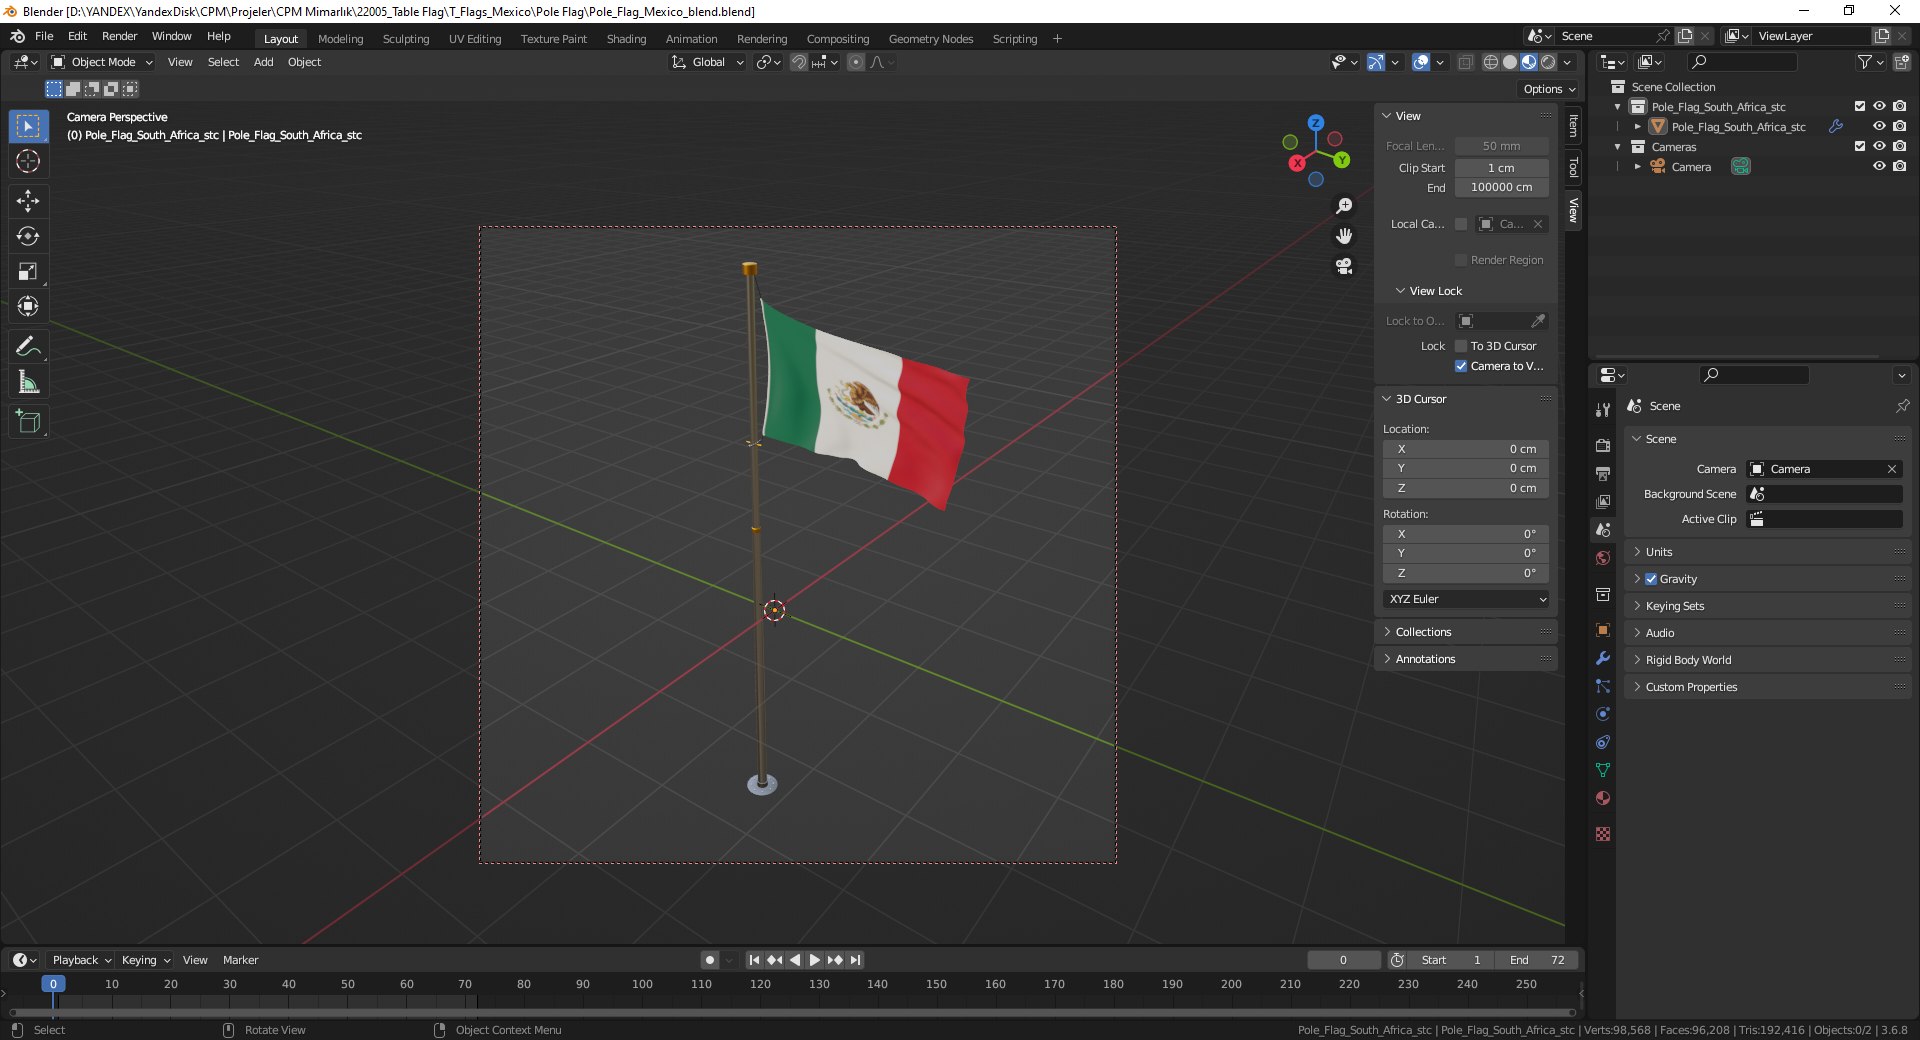Open the Geometry Nodes workspace tab

click(x=931, y=39)
